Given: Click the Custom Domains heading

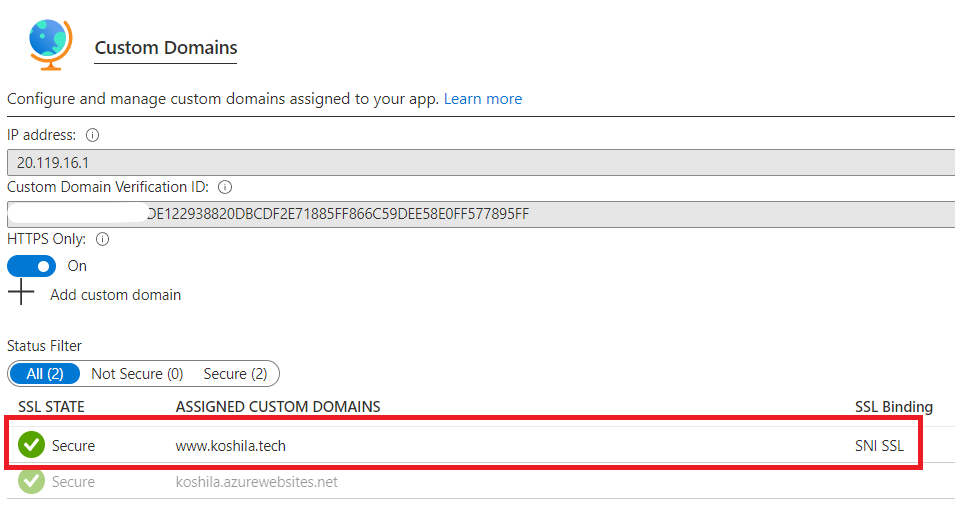Looking at the screenshot, I should click(166, 47).
